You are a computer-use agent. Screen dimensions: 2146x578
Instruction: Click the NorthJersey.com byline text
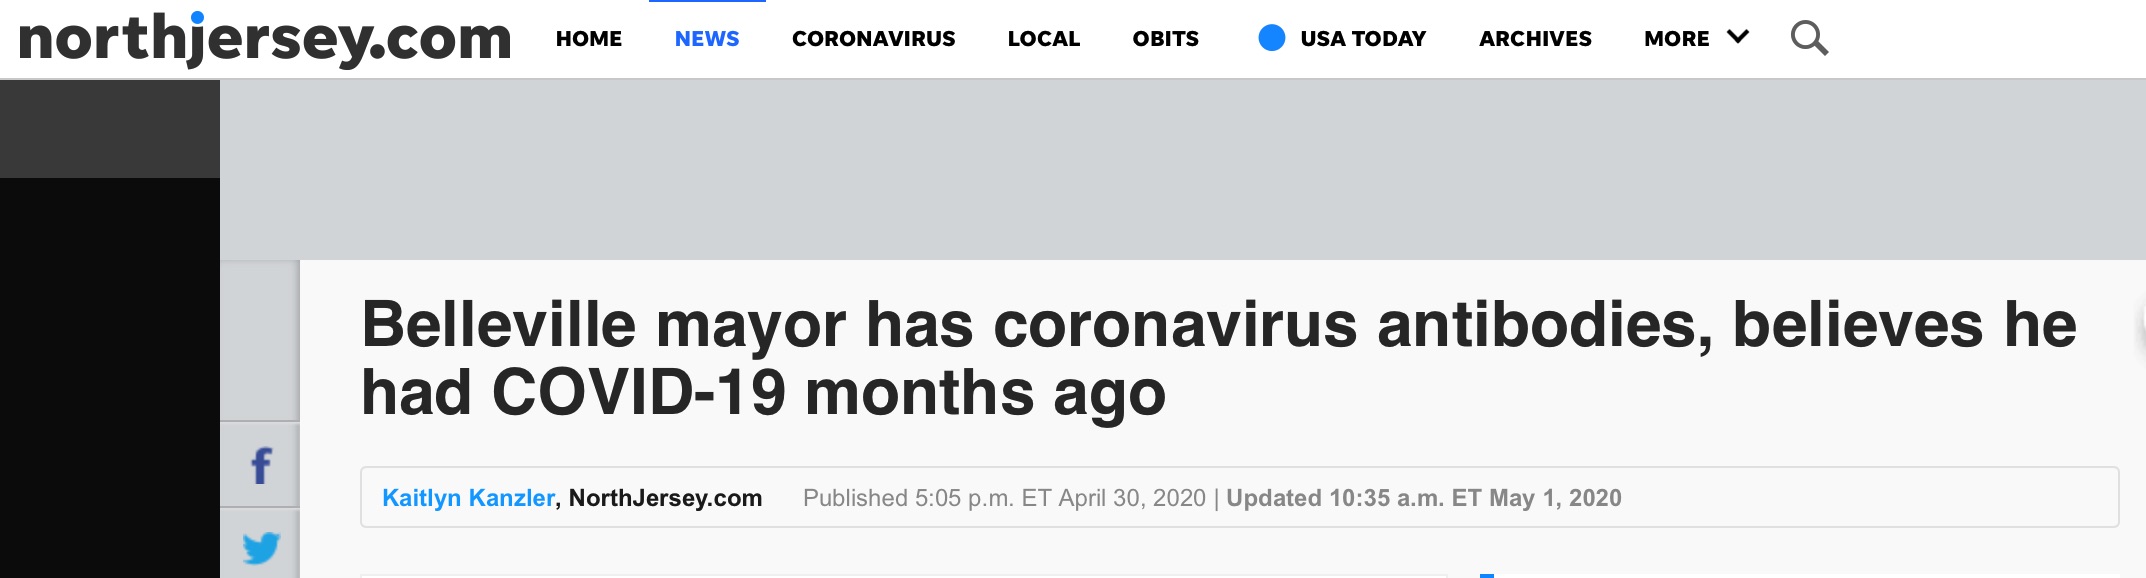[x=665, y=498]
